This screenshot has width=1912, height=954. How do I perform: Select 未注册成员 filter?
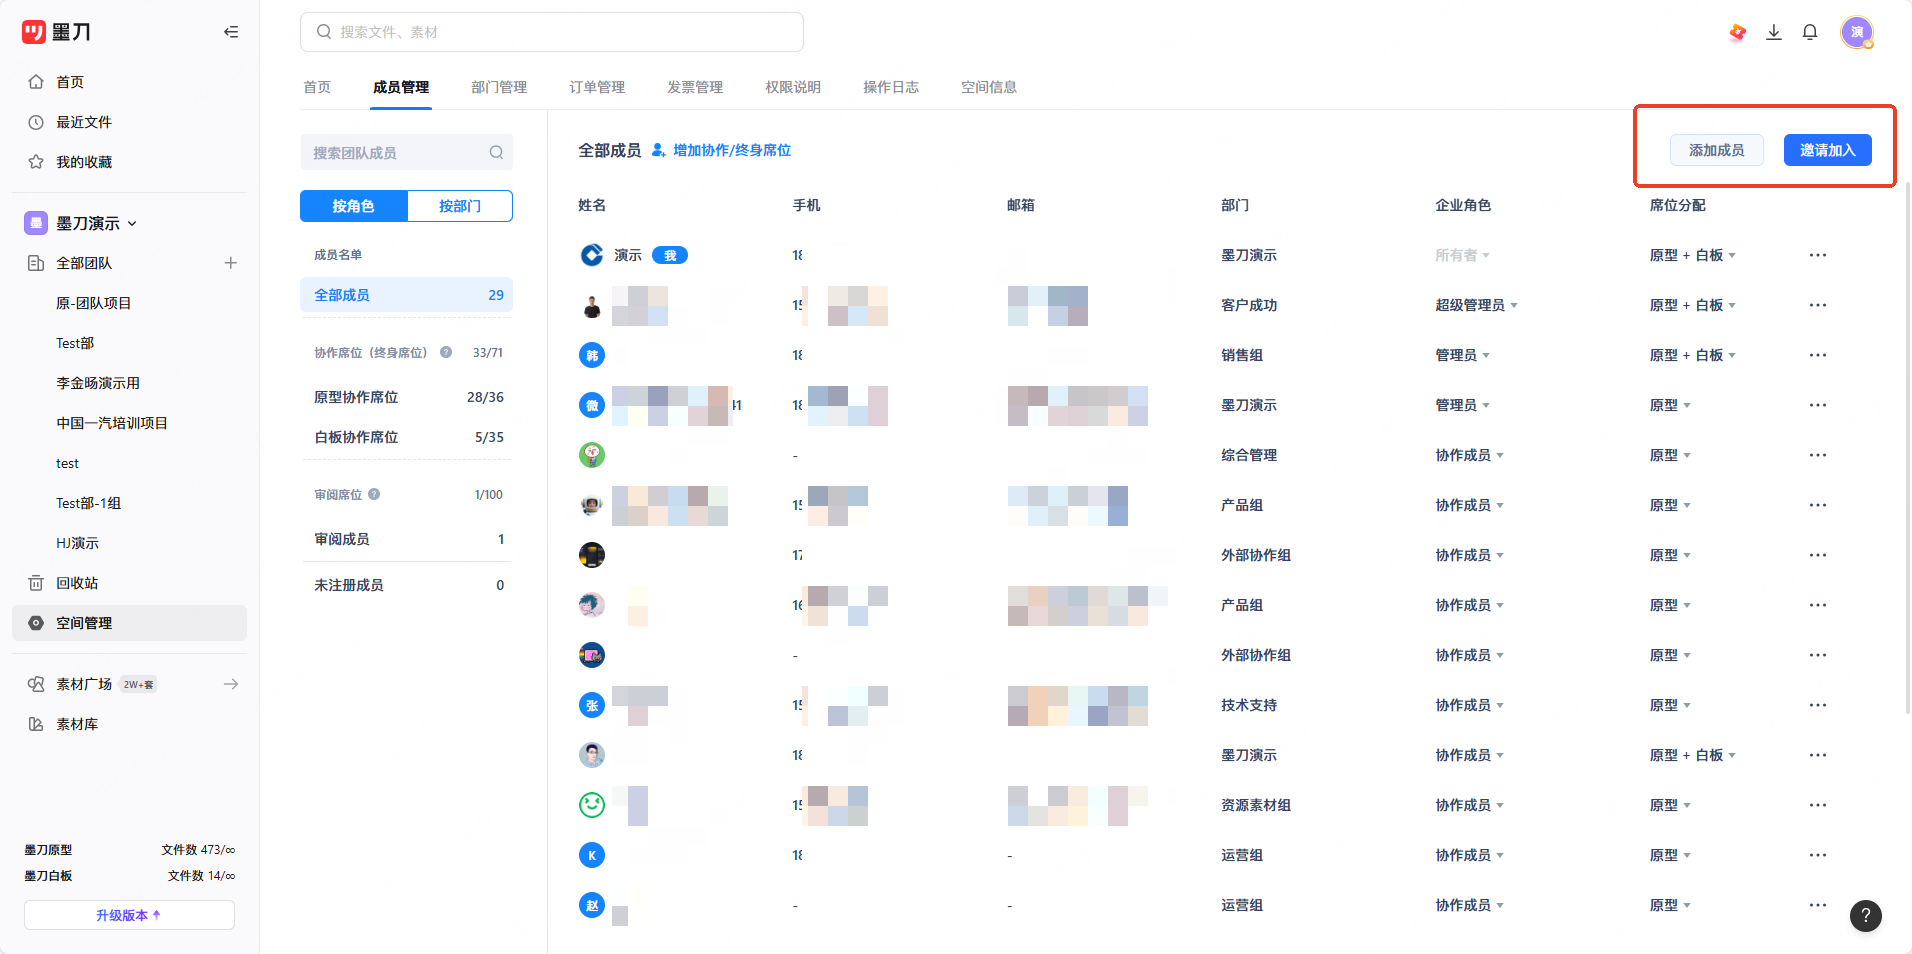(x=407, y=585)
